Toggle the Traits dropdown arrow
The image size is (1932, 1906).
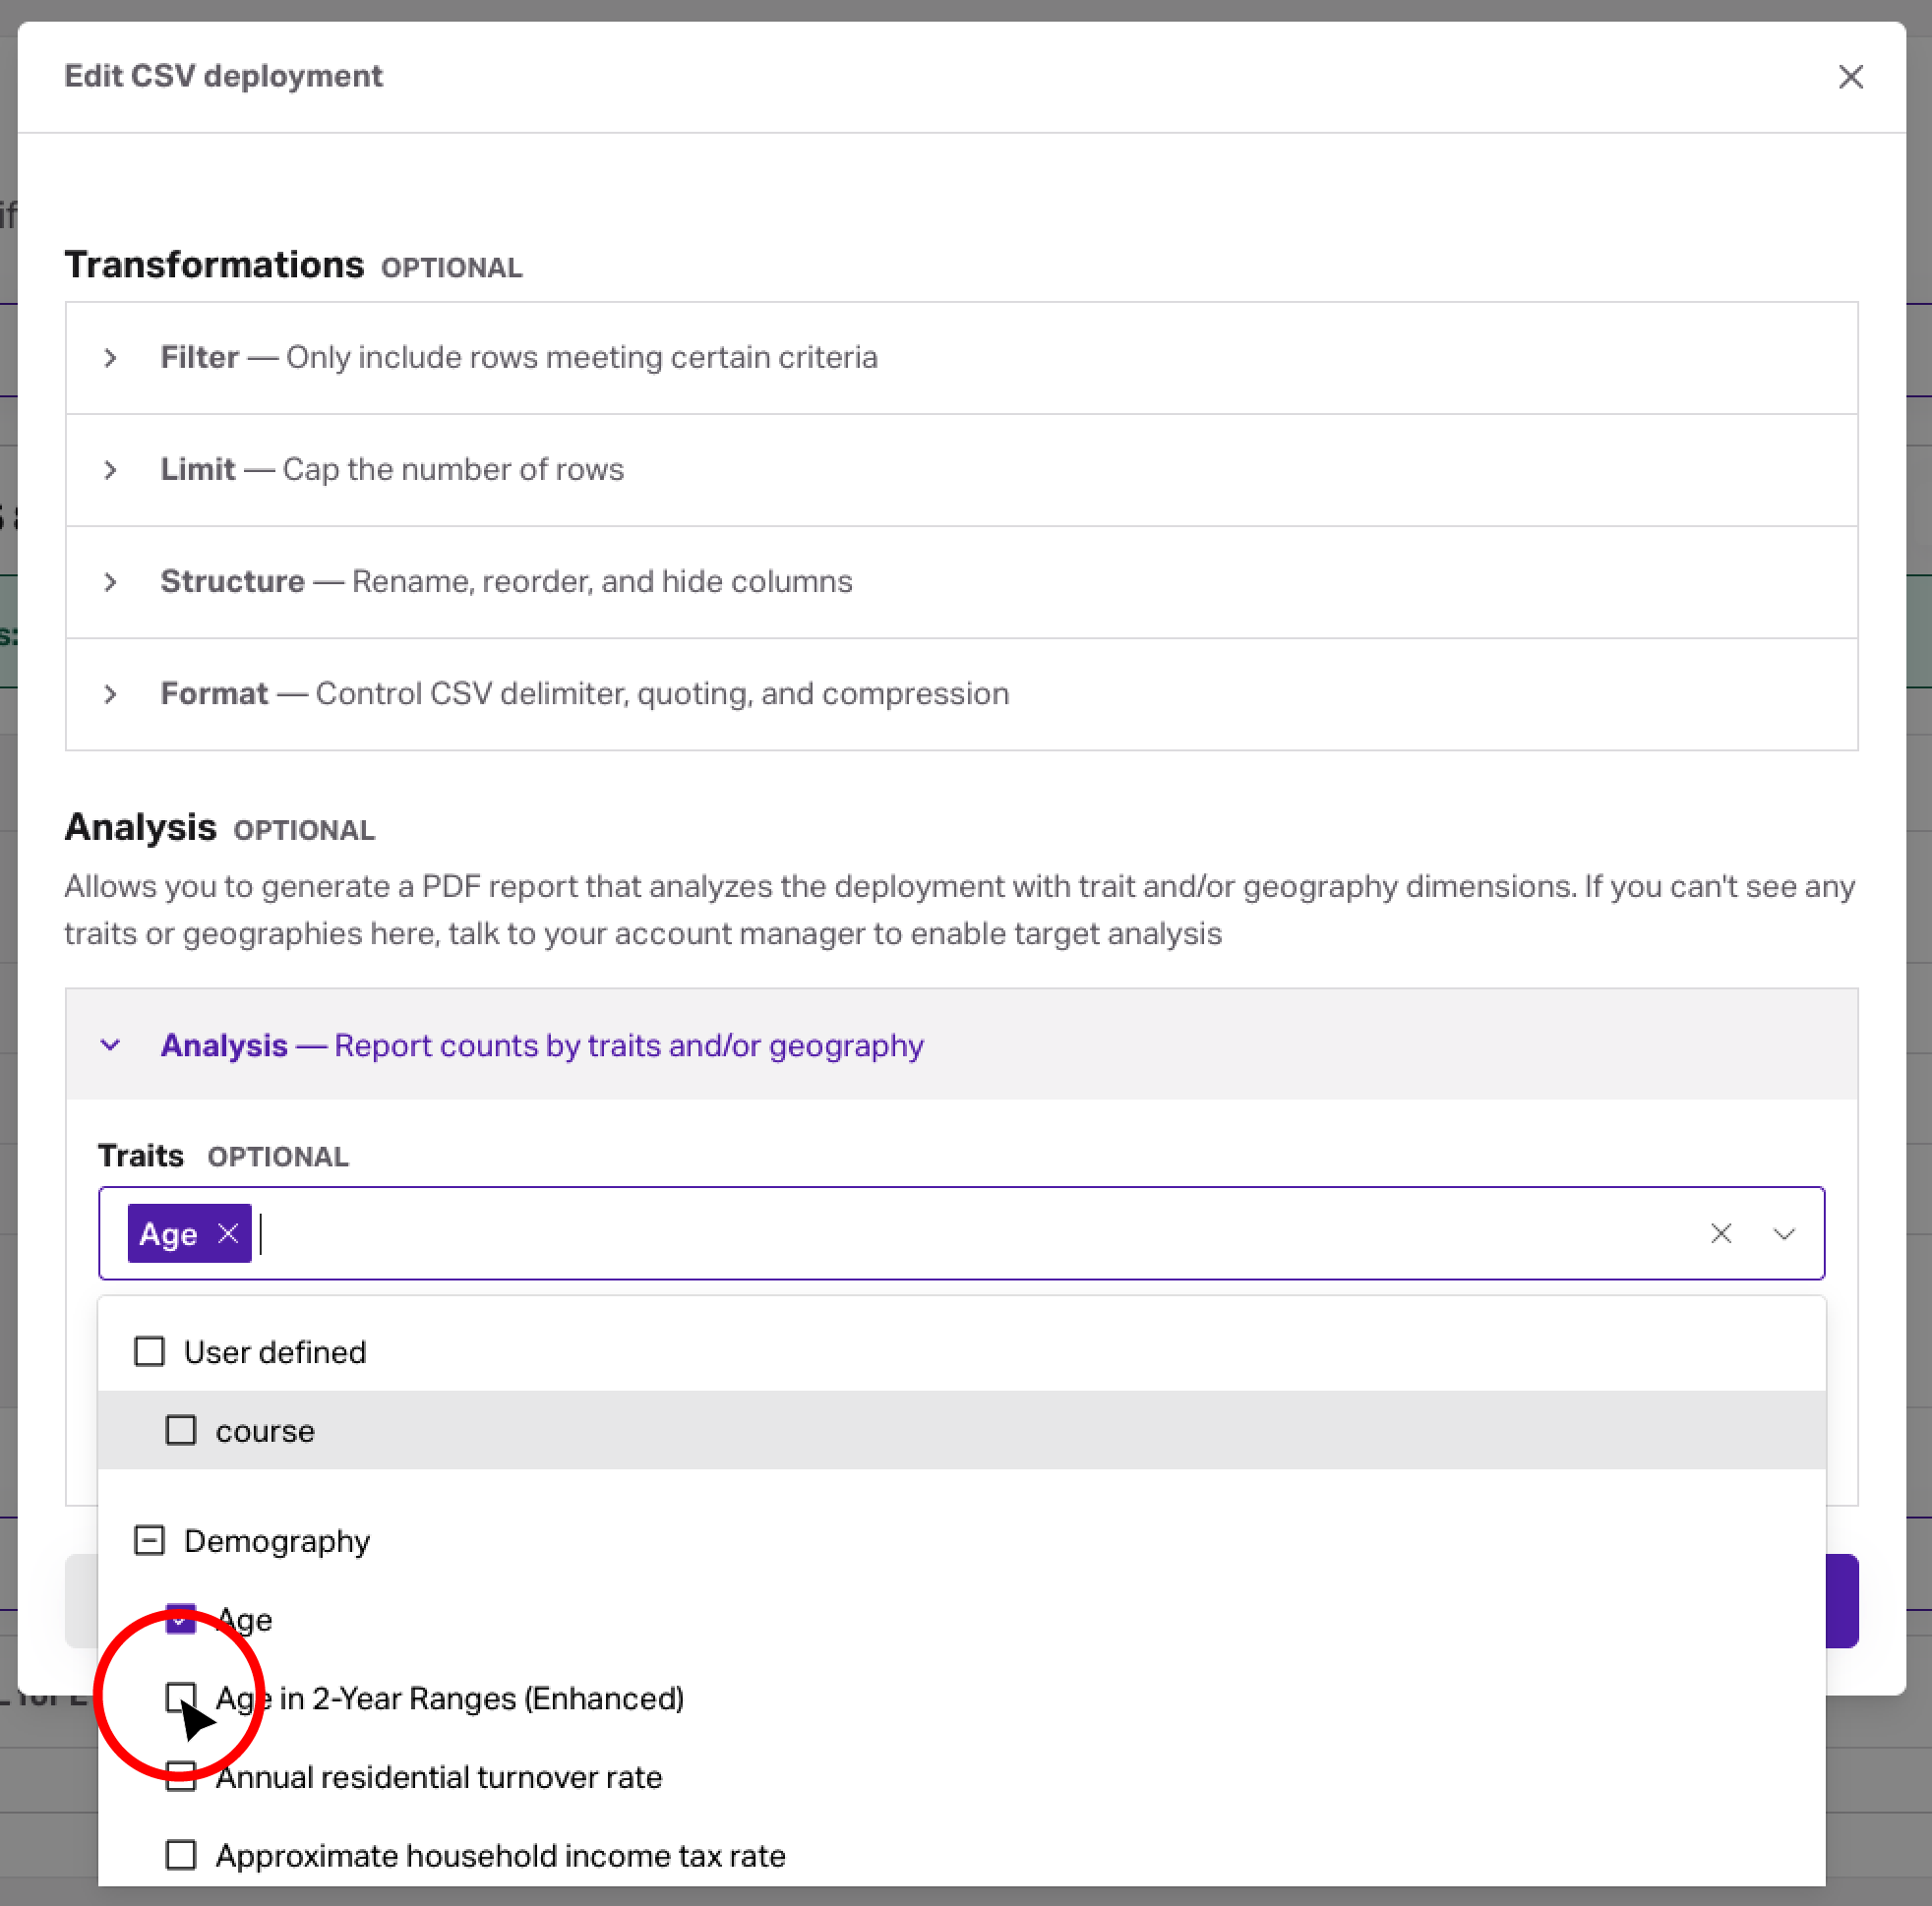(1784, 1233)
